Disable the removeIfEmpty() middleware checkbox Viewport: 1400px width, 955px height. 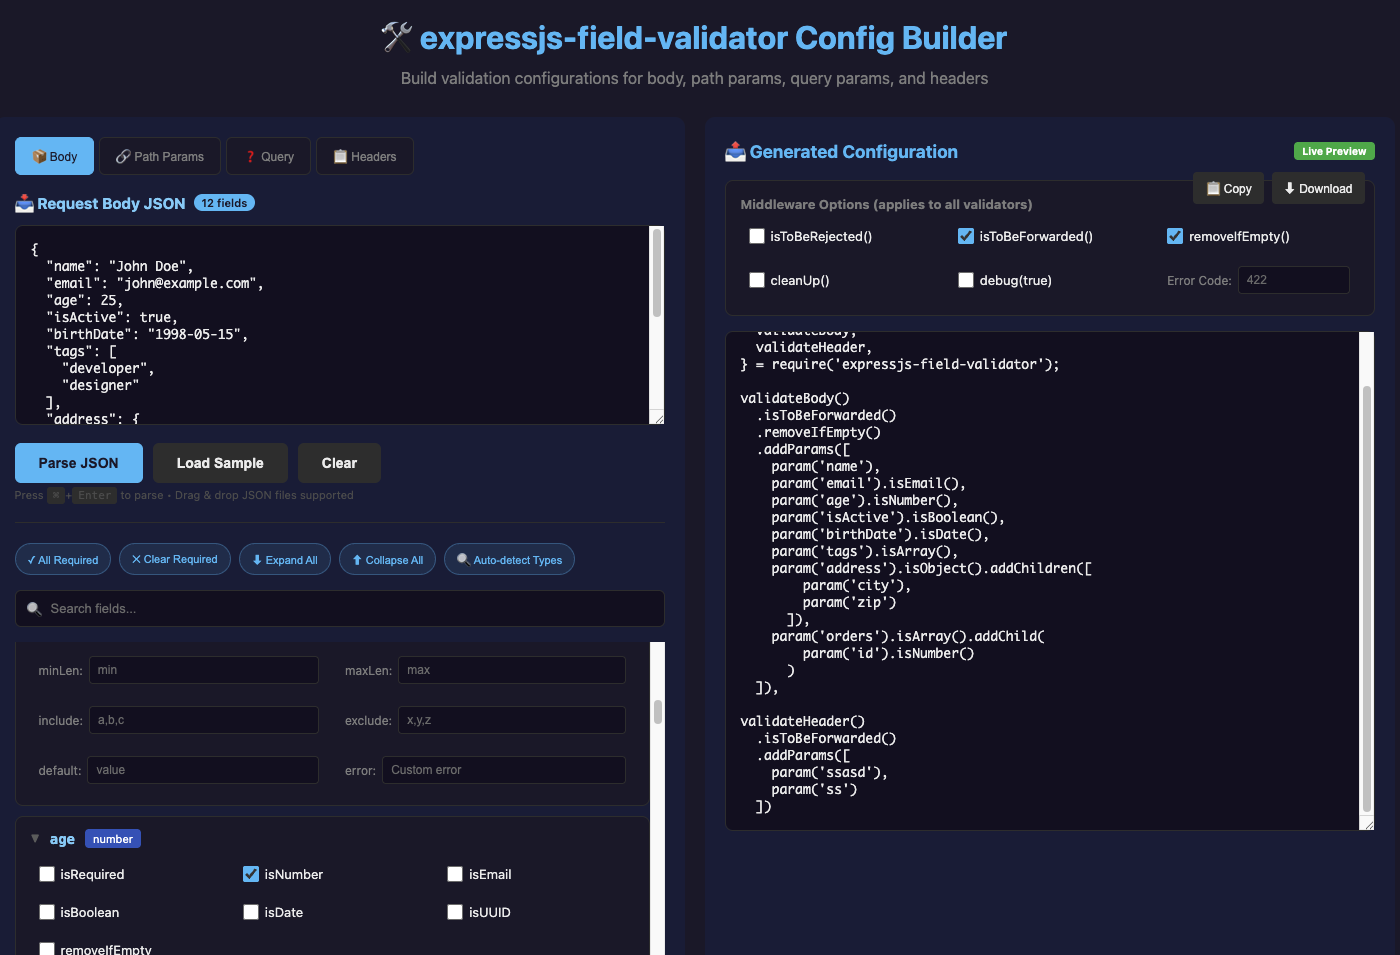coord(1174,236)
